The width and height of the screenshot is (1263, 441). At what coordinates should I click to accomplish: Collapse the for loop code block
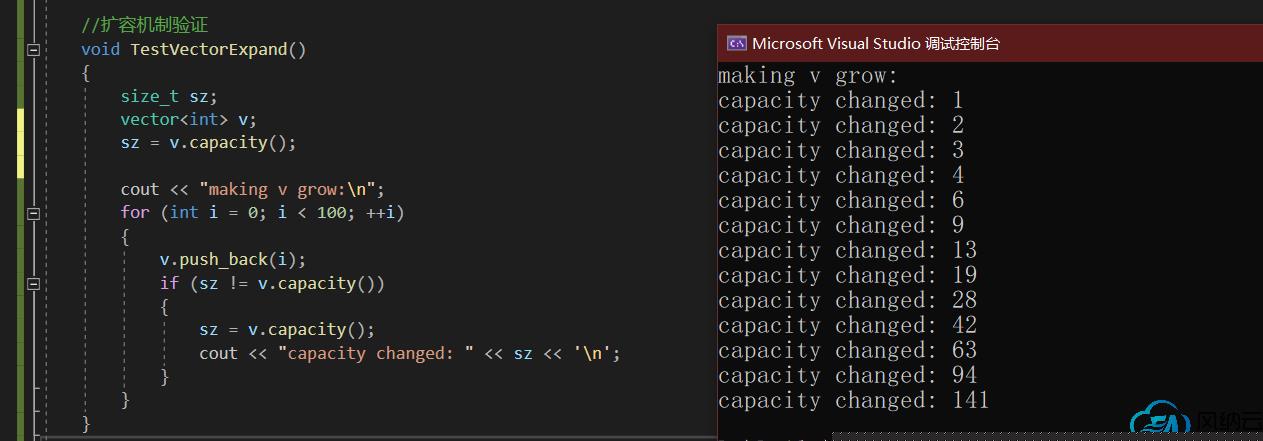pos(33,213)
